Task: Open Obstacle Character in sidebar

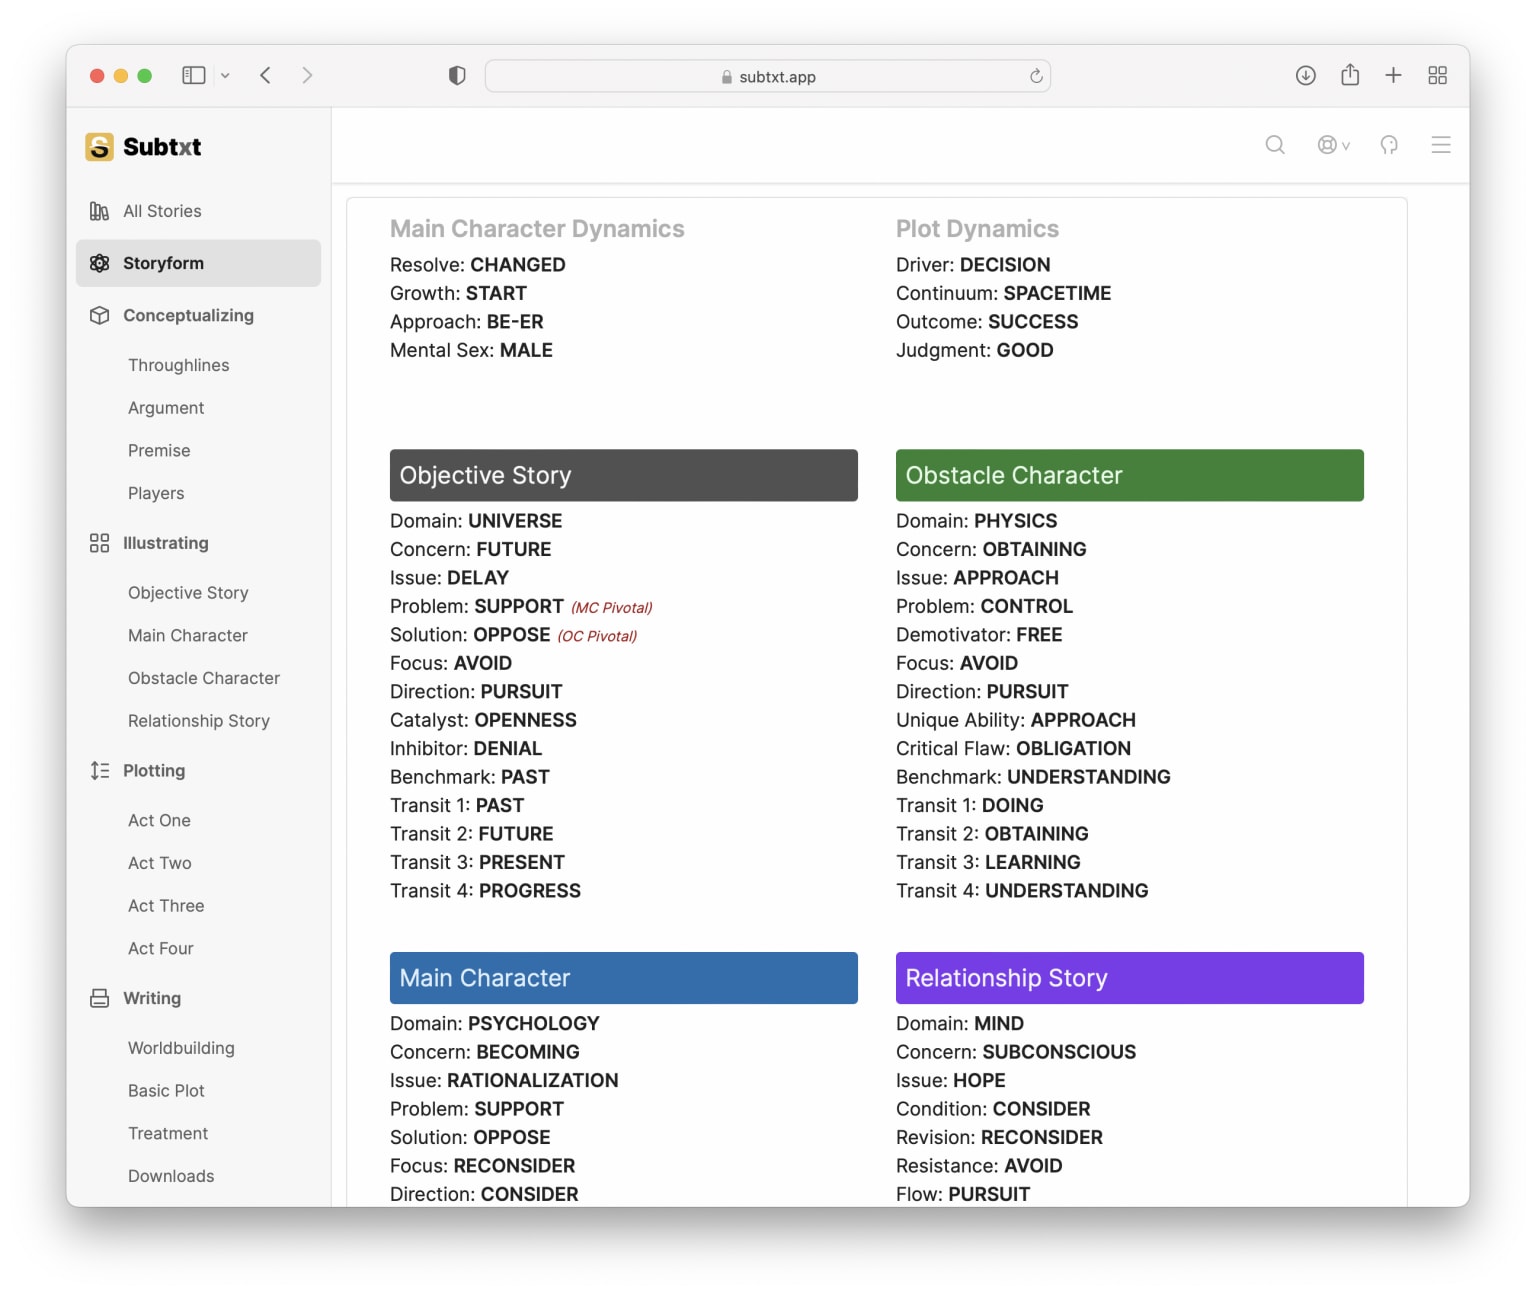Action: pos(204,678)
